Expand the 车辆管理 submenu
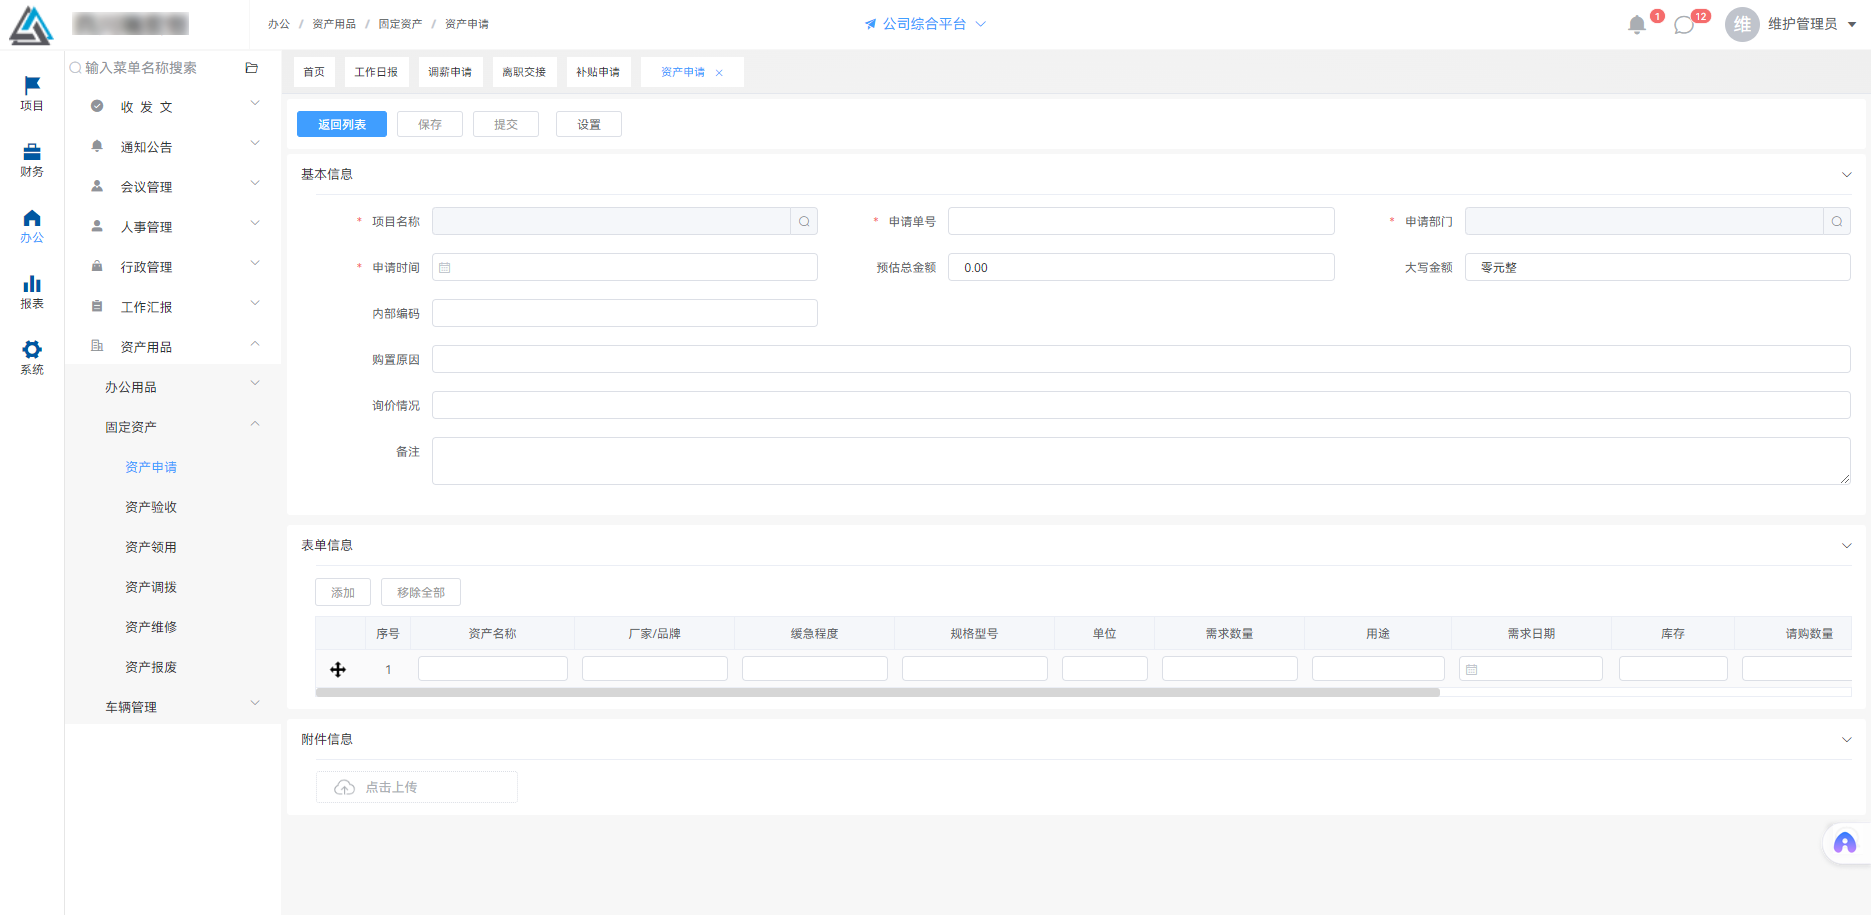Image resolution: width=1871 pixels, height=915 pixels. click(x=255, y=703)
